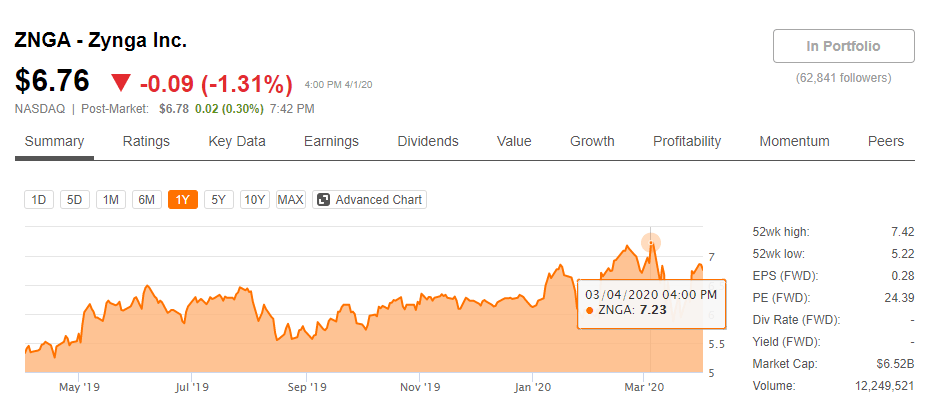Click the 0.02 (0.30%) post-market change
927x410 pixels.
coord(228,109)
